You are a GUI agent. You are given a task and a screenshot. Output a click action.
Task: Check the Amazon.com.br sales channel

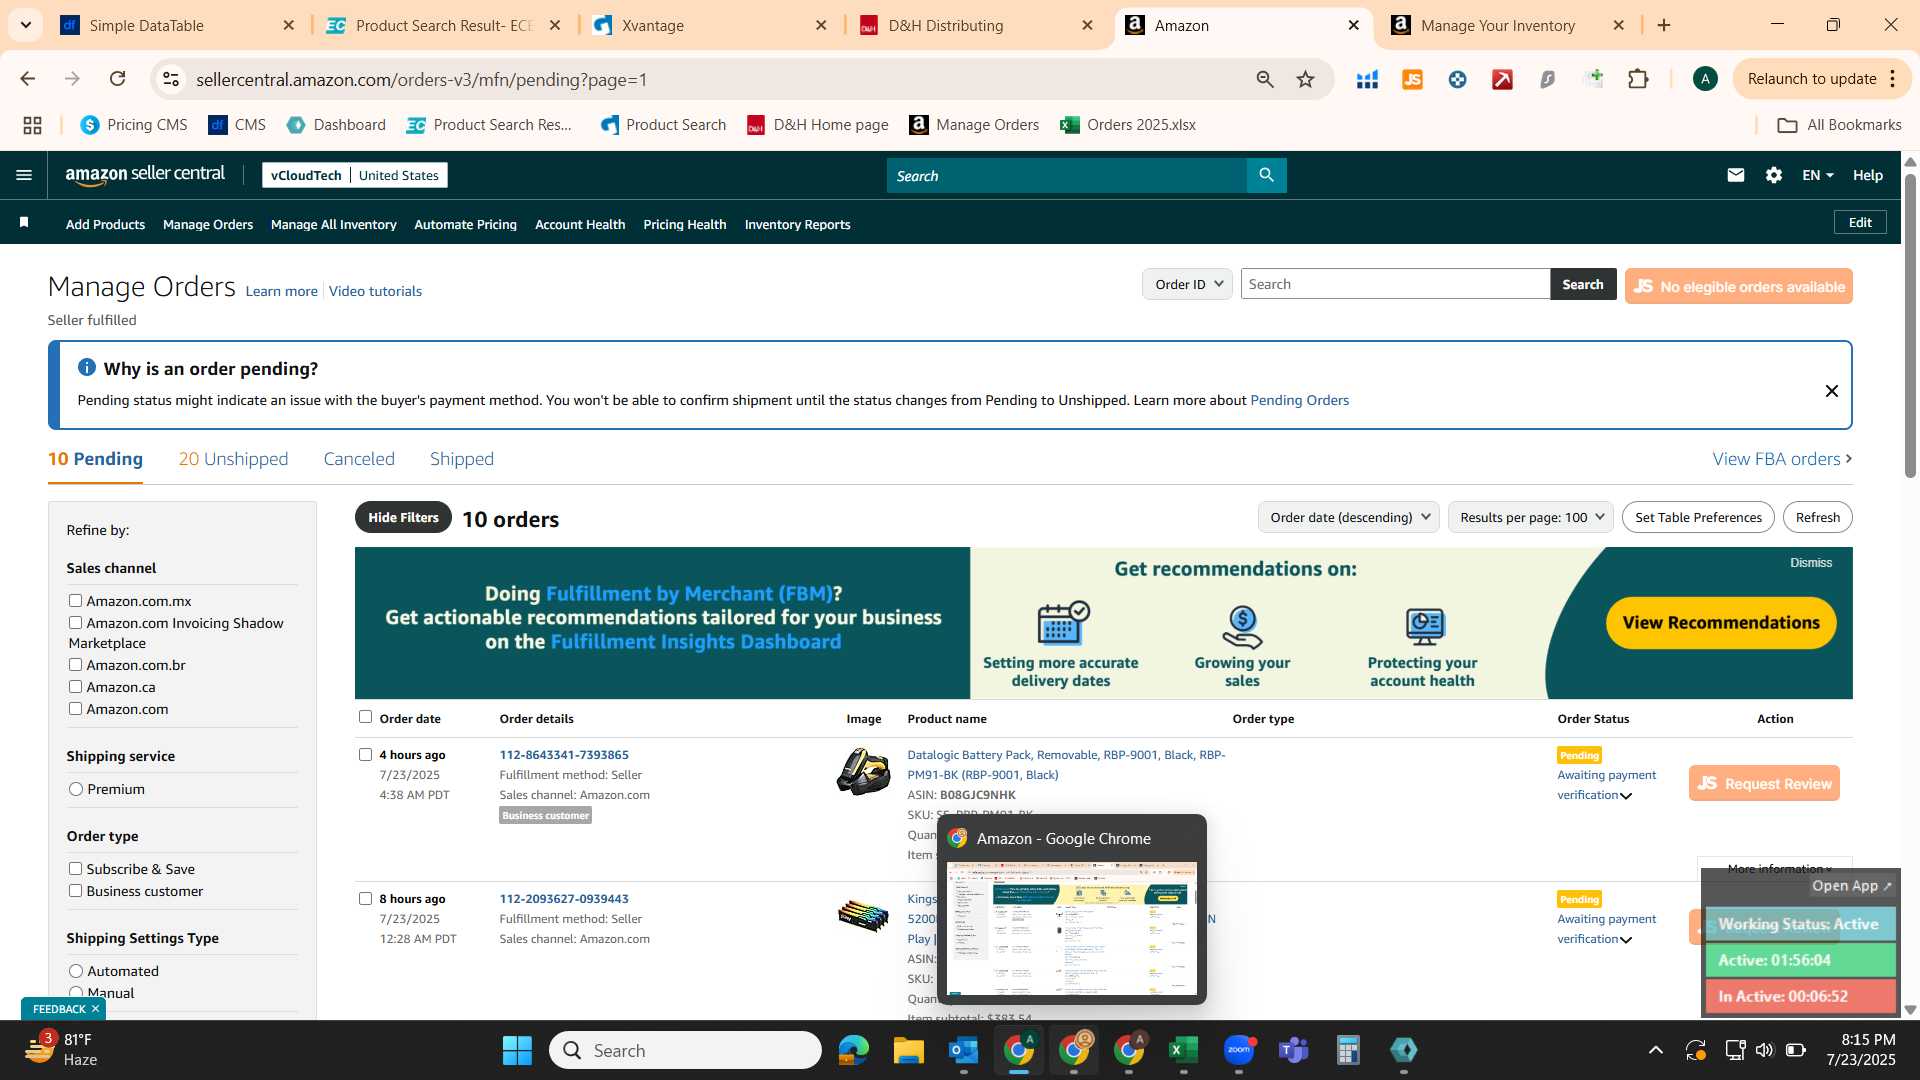point(75,664)
